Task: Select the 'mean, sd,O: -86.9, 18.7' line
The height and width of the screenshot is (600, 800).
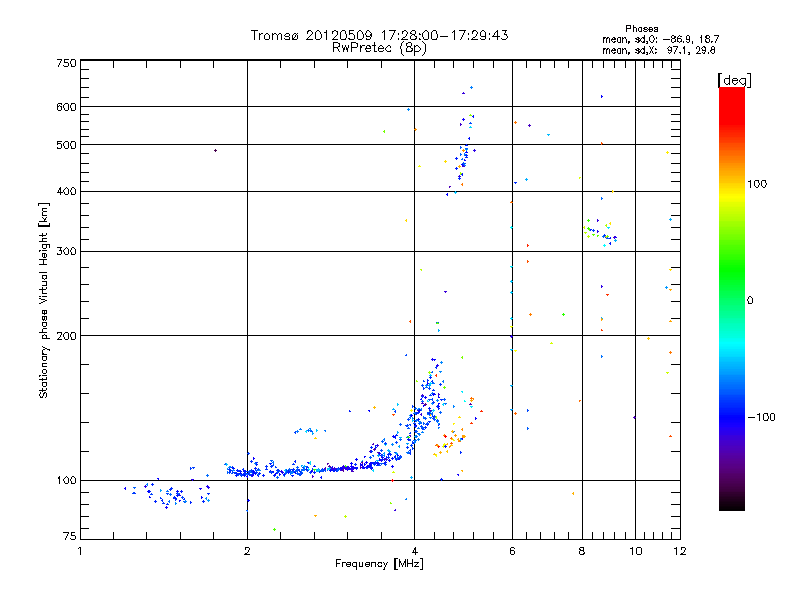Action: (x=661, y=39)
